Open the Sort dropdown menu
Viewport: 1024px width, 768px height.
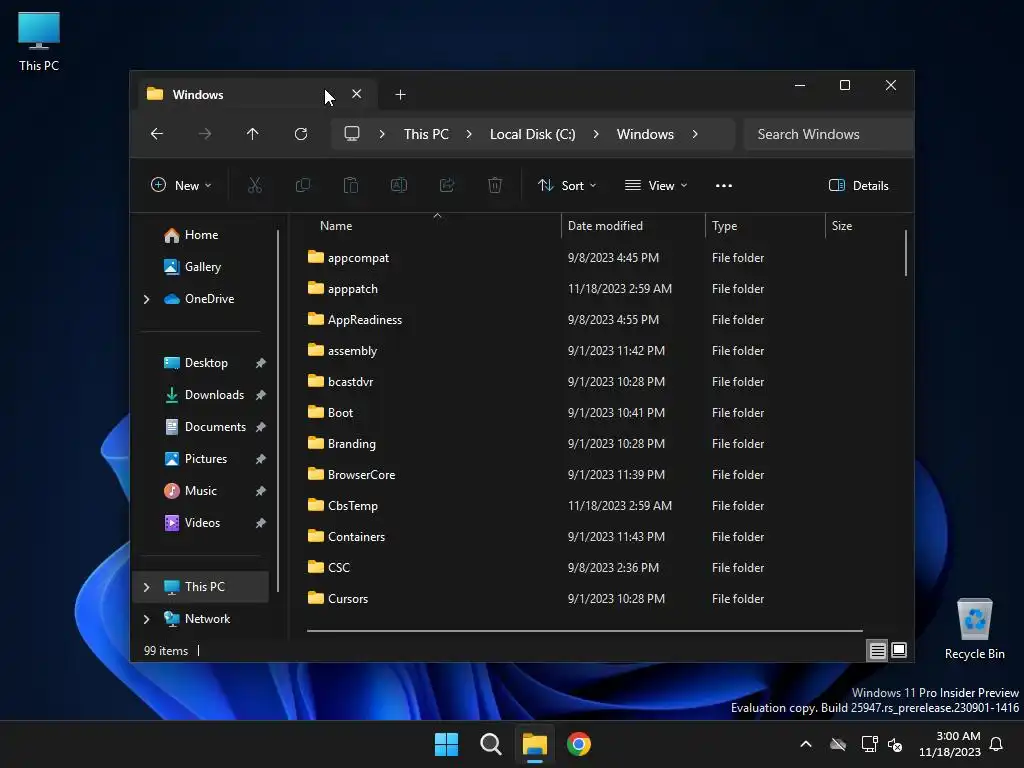click(567, 185)
